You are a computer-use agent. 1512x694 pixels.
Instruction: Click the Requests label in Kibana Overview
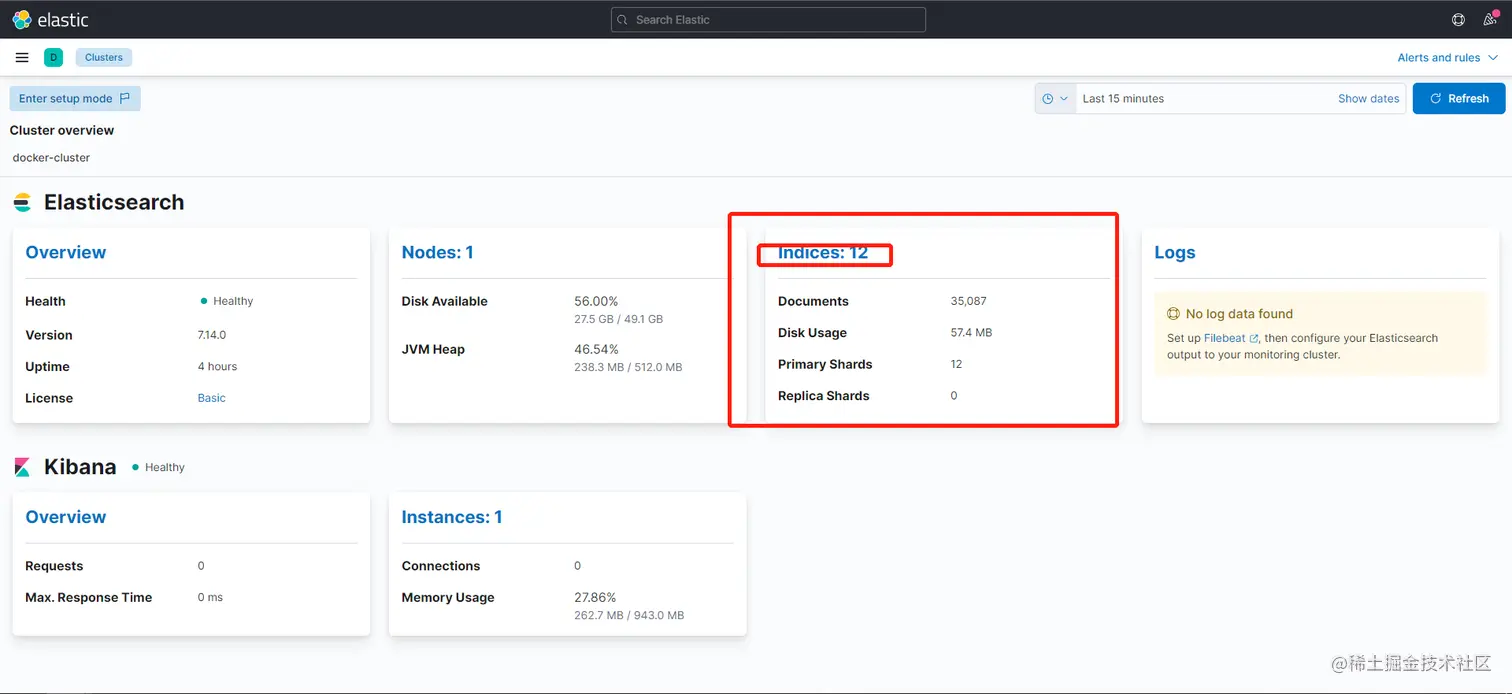click(x=54, y=566)
